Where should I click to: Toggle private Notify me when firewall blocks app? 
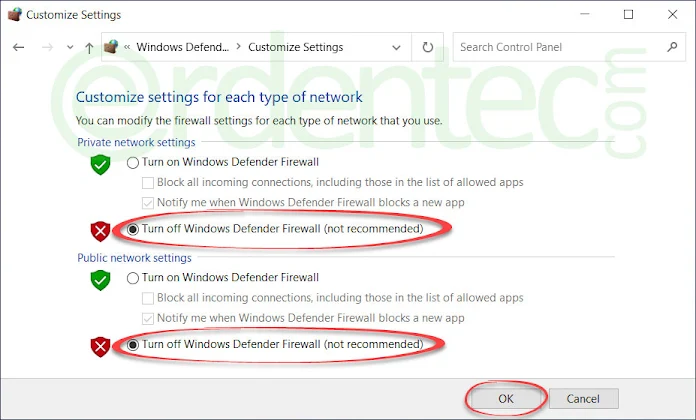coord(148,203)
